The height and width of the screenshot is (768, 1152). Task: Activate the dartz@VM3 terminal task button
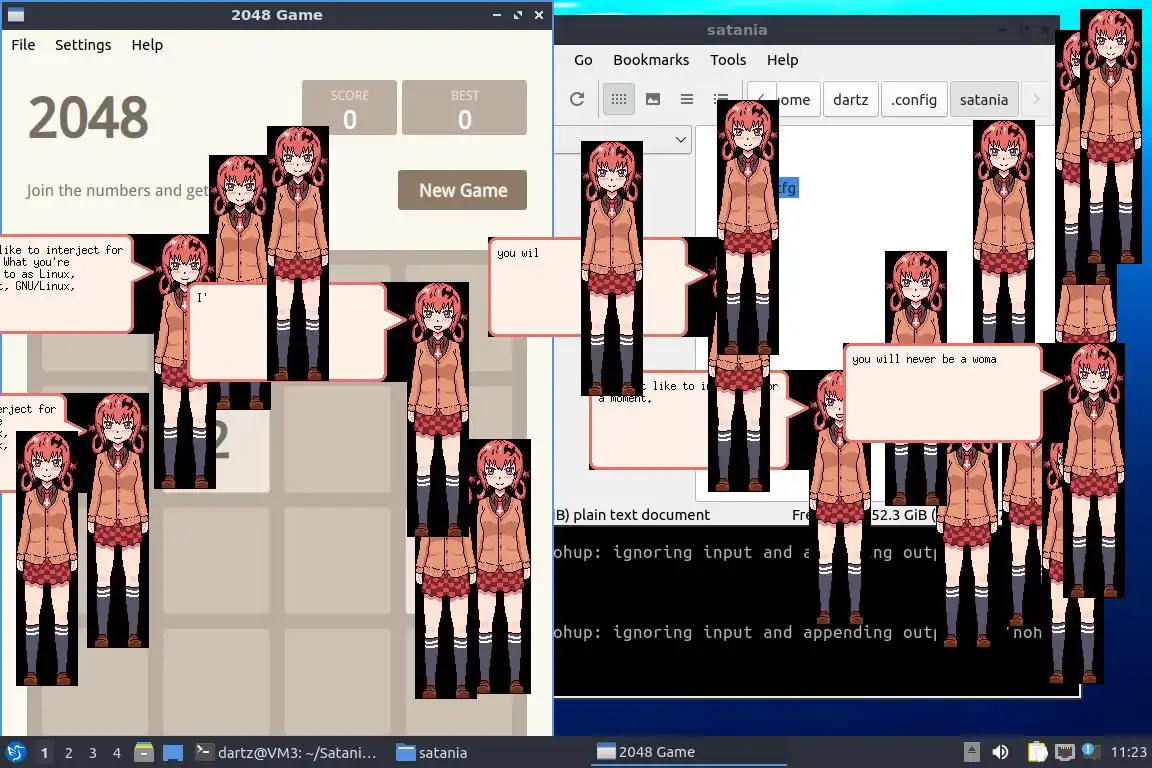[287, 753]
